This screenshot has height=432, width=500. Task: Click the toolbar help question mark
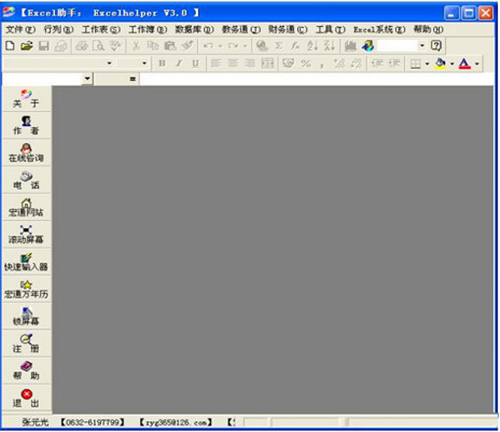(x=436, y=45)
